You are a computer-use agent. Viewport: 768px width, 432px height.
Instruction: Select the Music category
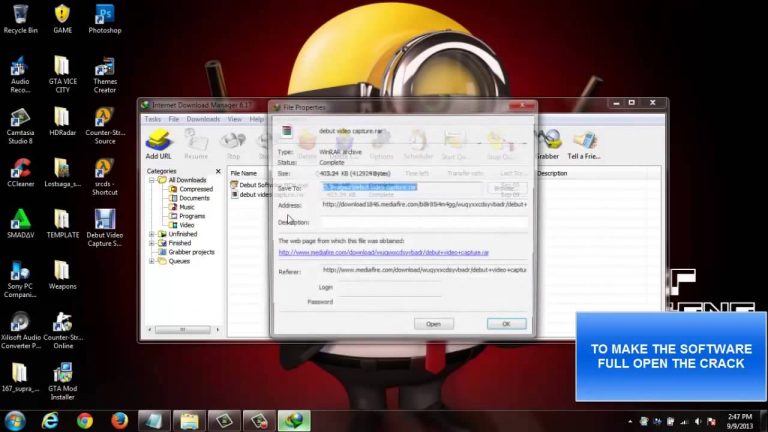[x=182, y=207]
